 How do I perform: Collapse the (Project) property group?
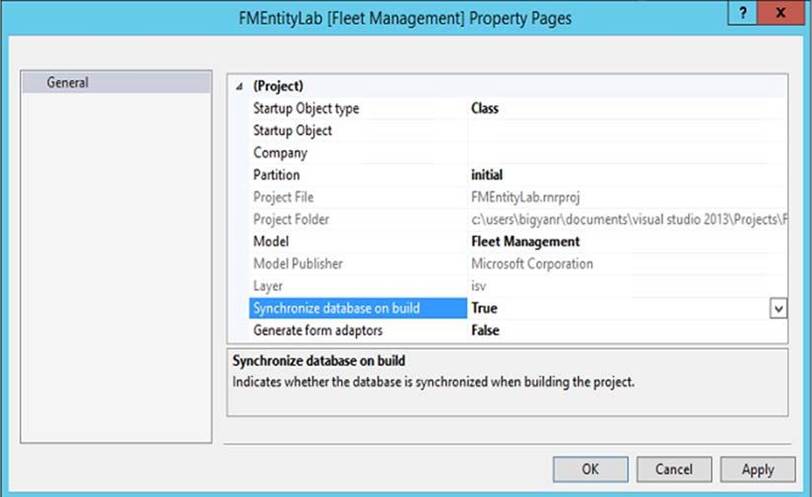[x=238, y=87]
